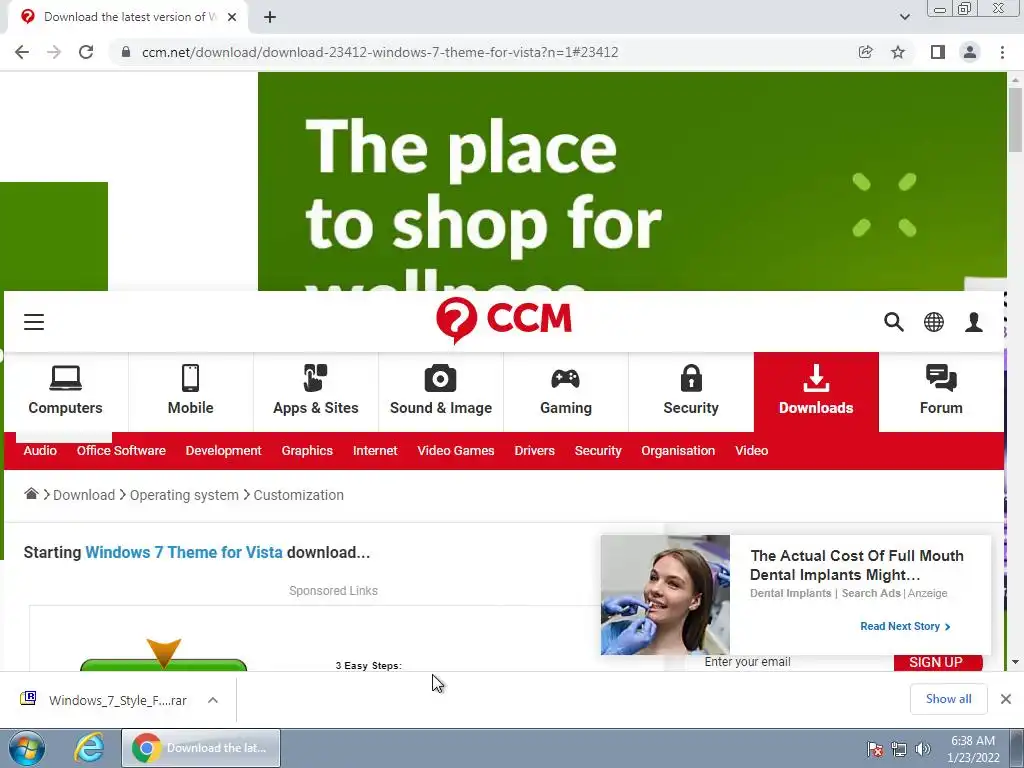This screenshot has width=1024, height=768.
Task: Open the CCM user account icon
Action: tap(974, 322)
